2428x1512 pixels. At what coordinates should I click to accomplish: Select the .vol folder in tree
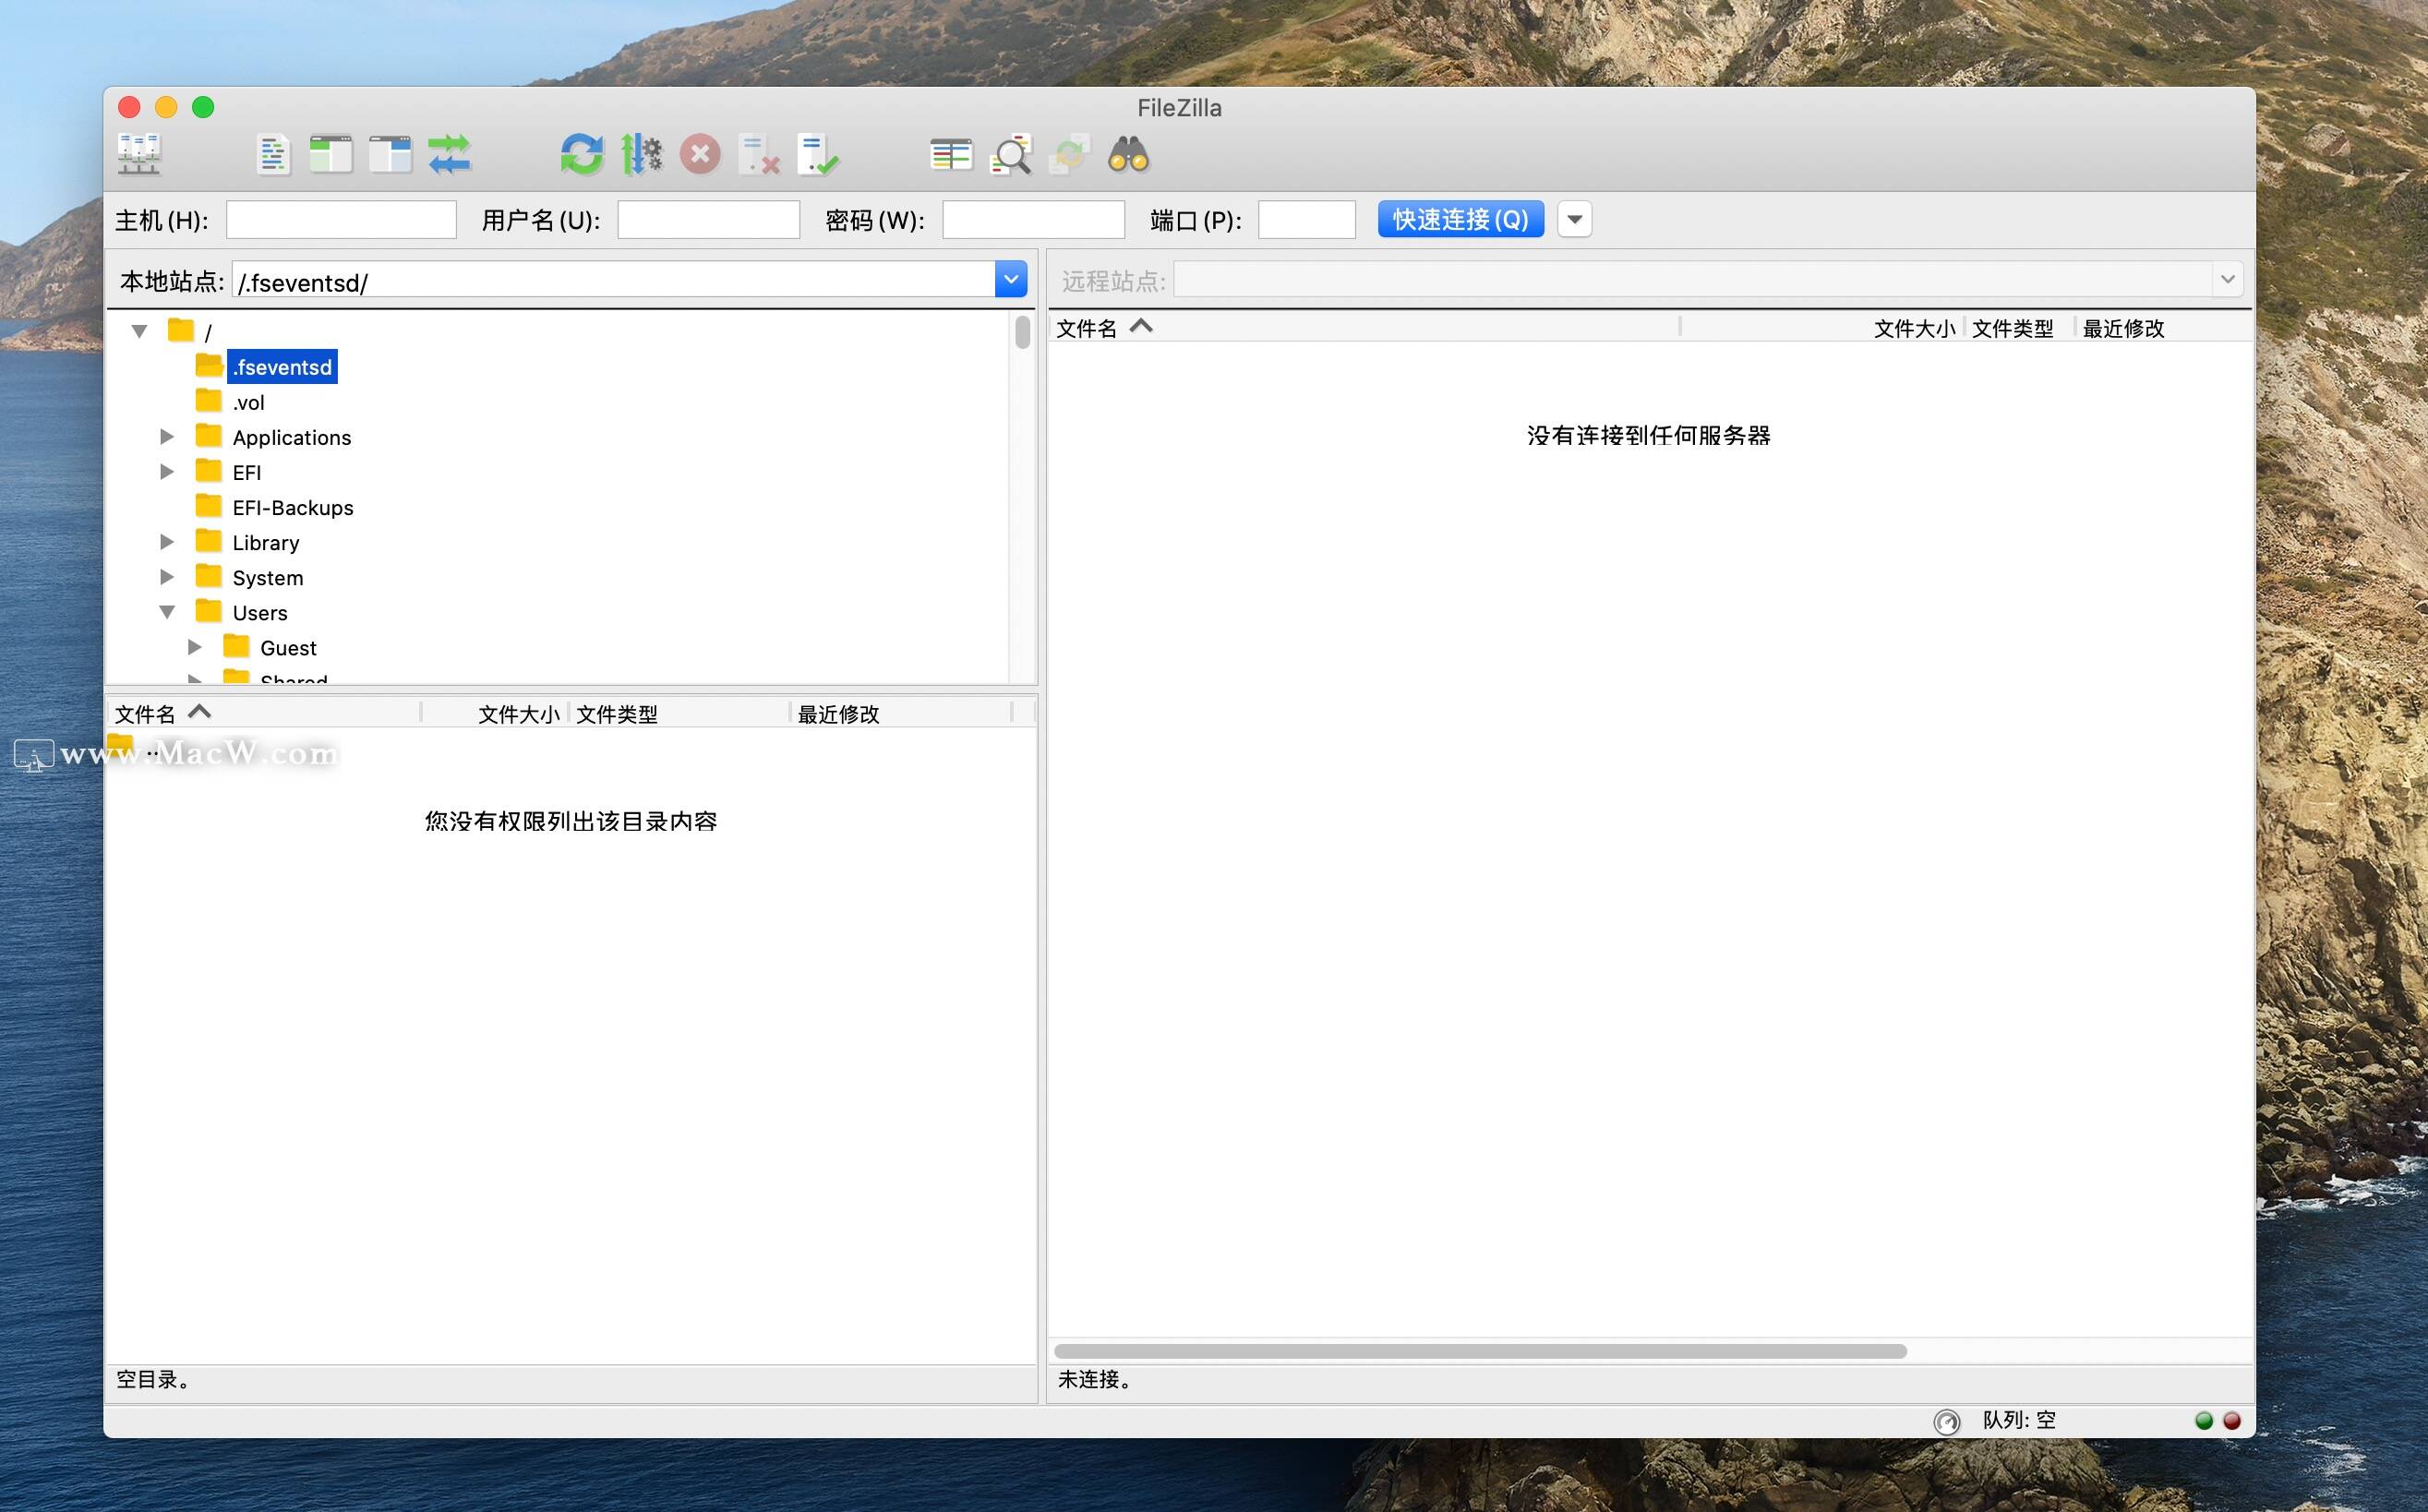(249, 402)
